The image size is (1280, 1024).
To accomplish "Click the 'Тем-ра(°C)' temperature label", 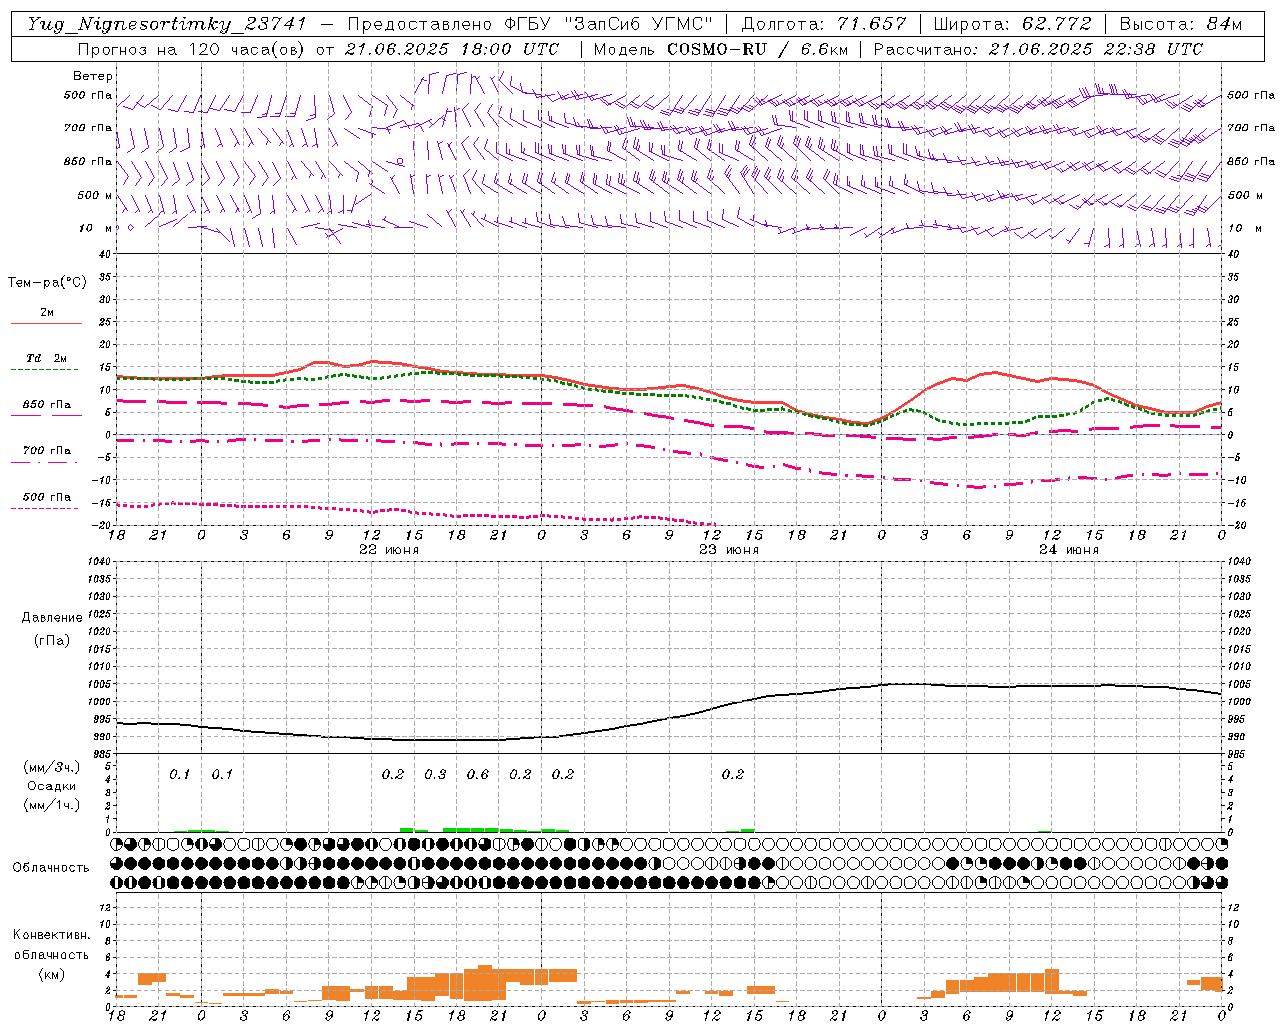I will pos(47,283).
